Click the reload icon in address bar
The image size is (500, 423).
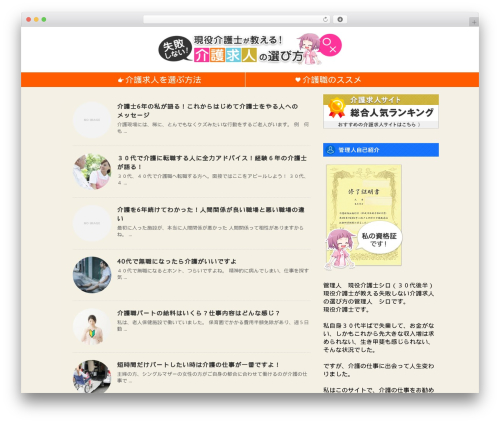click(325, 20)
